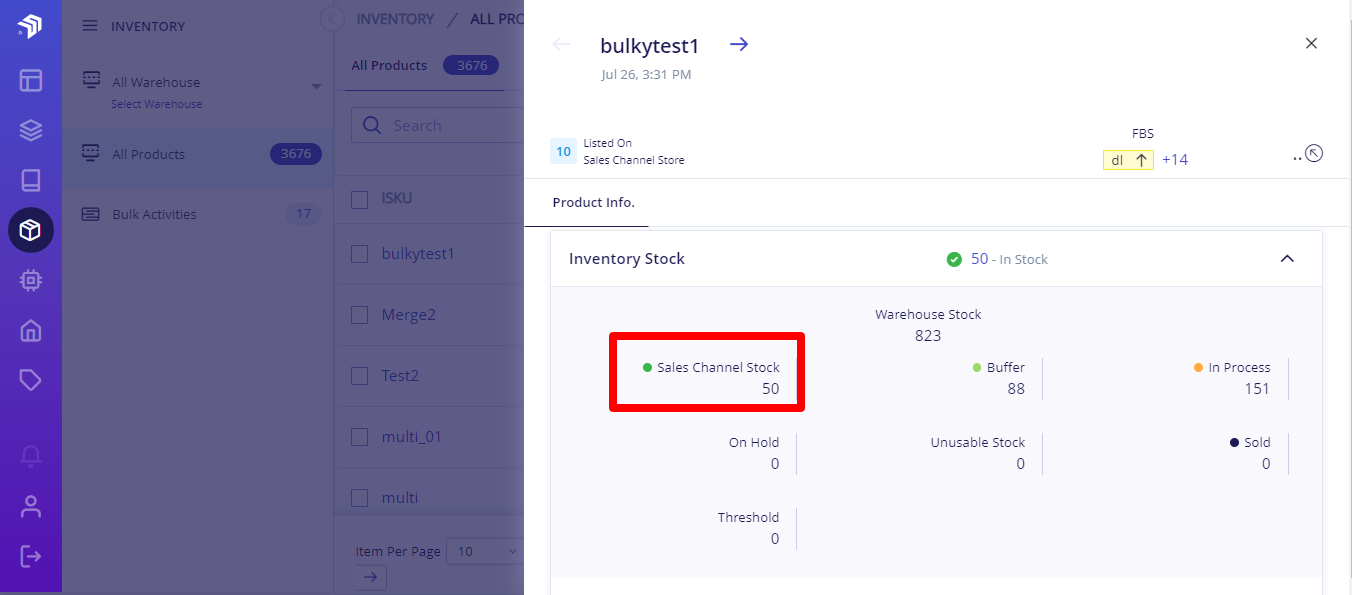Toggle the hamburger menu next to INVENTORY
The width and height of the screenshot is (1352, 595).
90,26
